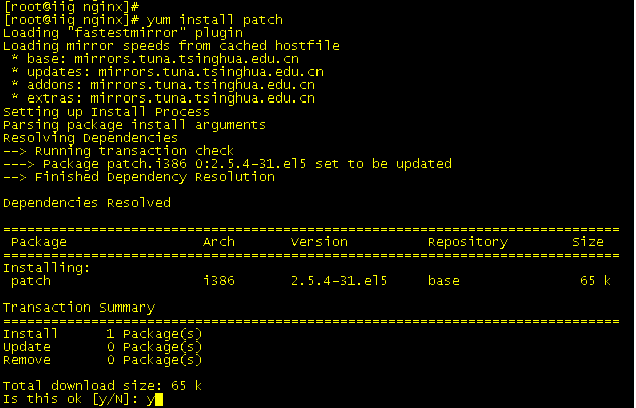Click the '65 k' size value in table
636x408 pixels.
click(595, 281)
